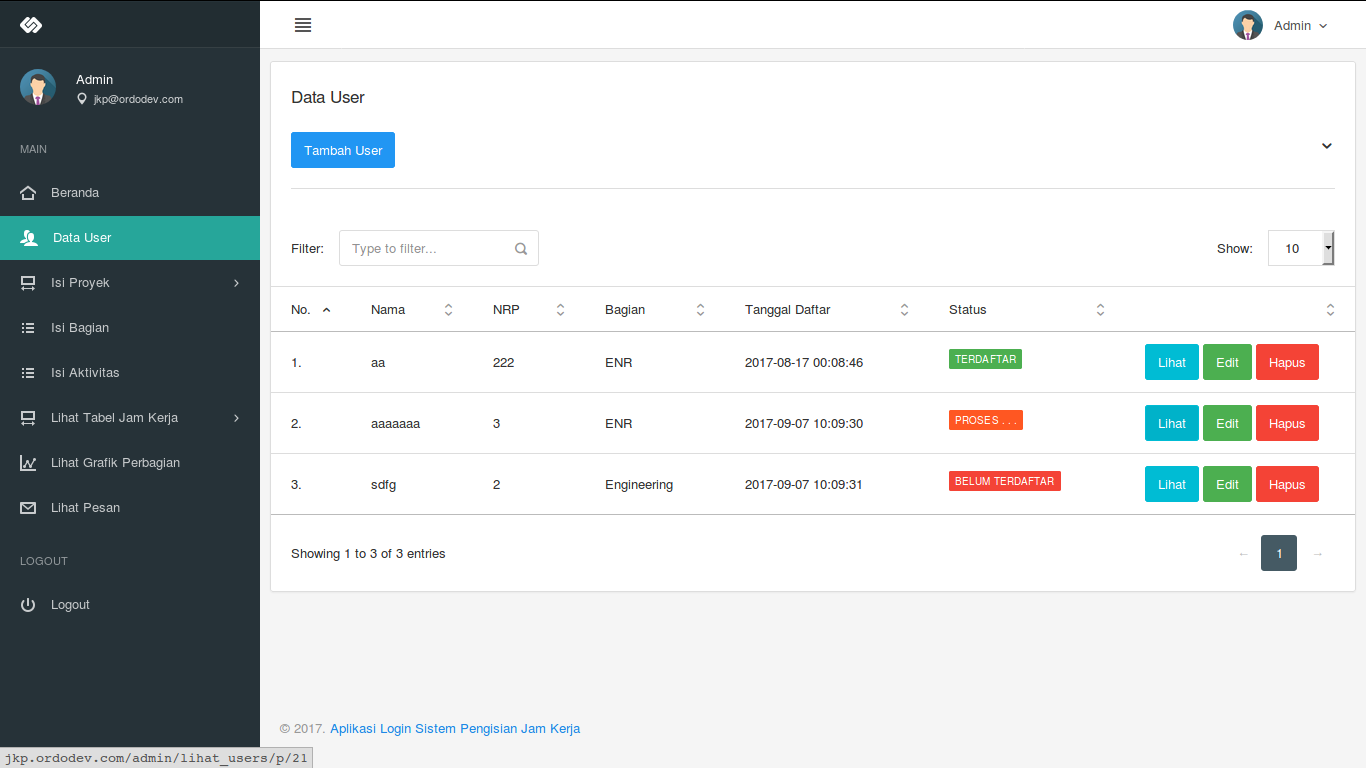Click Logout in the sidebar
The height and width of the screenshot is (768, 1366).
130,605
